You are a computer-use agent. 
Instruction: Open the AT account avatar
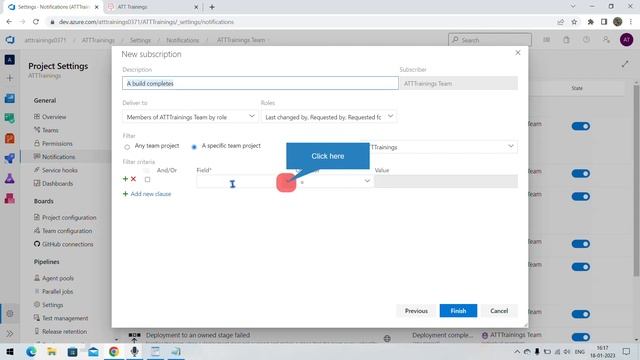coord(627,40)
